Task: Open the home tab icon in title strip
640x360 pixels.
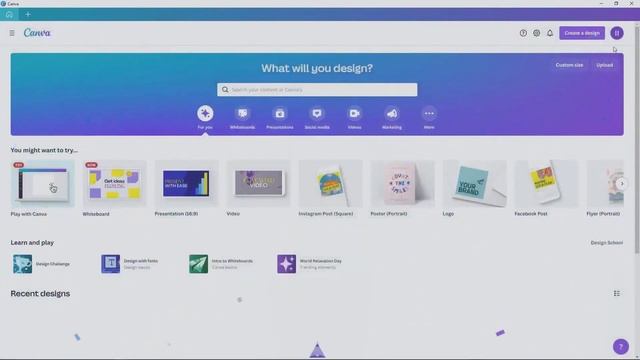Action: [9, 15]
